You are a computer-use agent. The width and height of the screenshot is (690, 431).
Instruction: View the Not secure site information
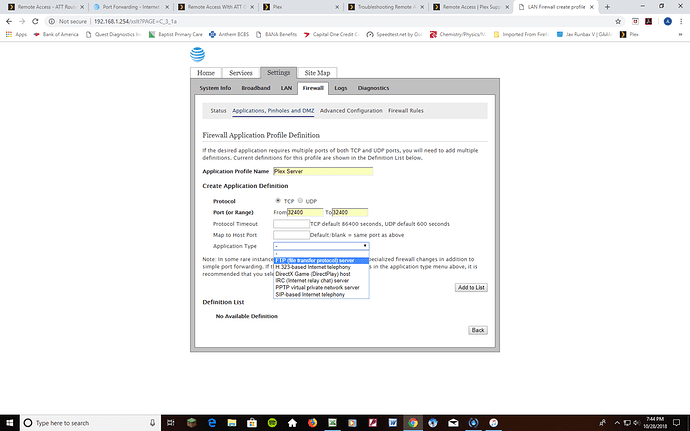[x=68, y=21]
